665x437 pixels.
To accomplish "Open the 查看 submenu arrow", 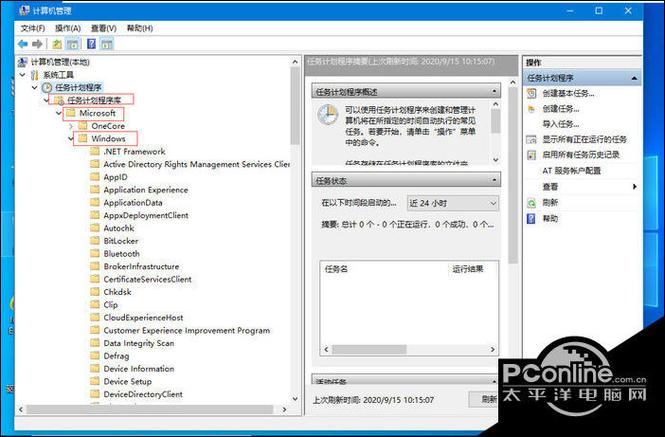I will click(634, 187).
